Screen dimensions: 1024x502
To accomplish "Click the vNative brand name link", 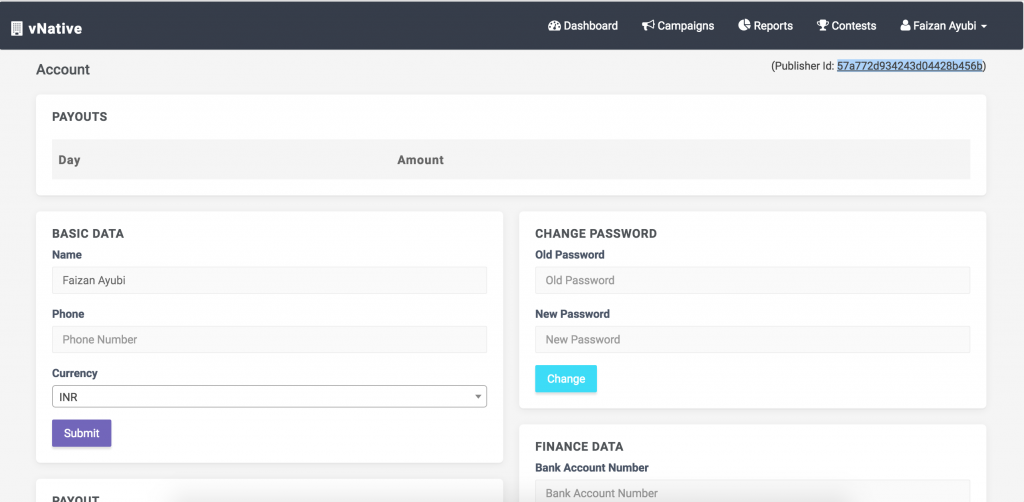I will 55,29.
